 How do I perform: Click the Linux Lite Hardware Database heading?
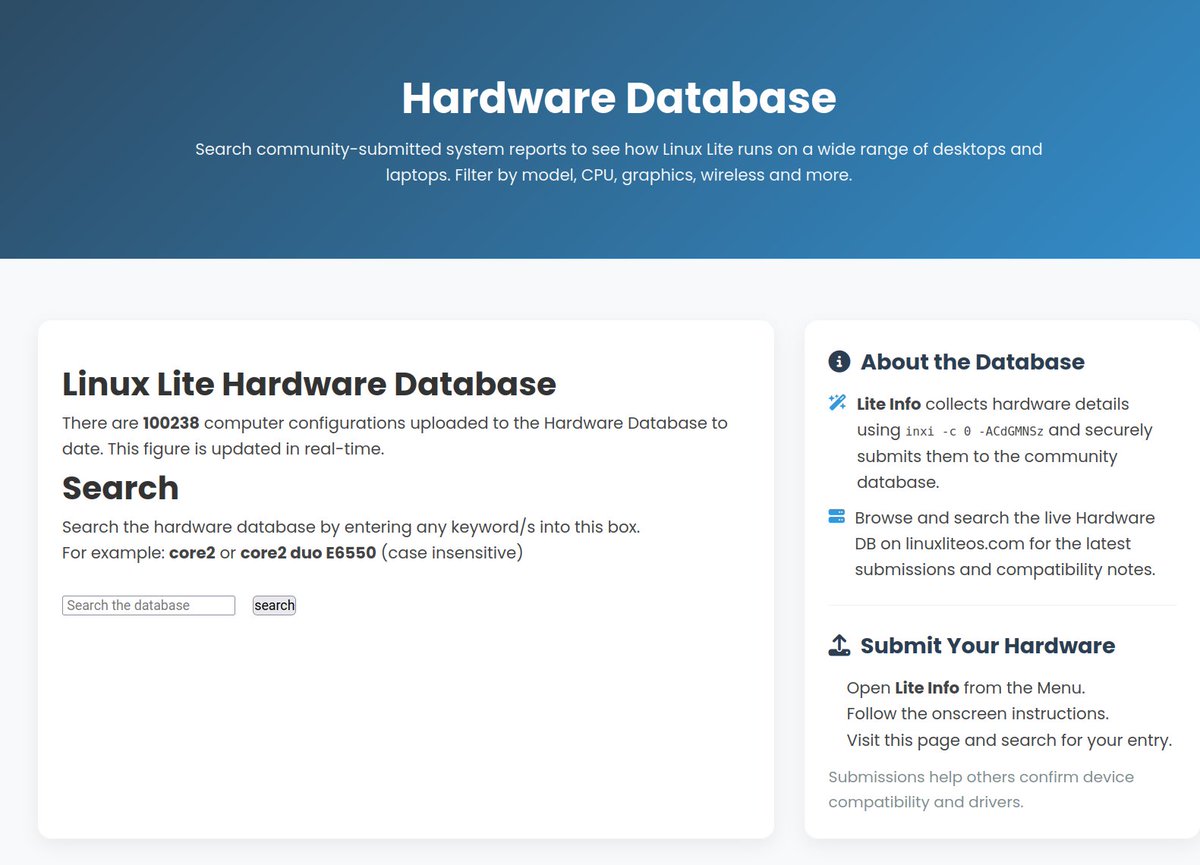pos(309,384)
